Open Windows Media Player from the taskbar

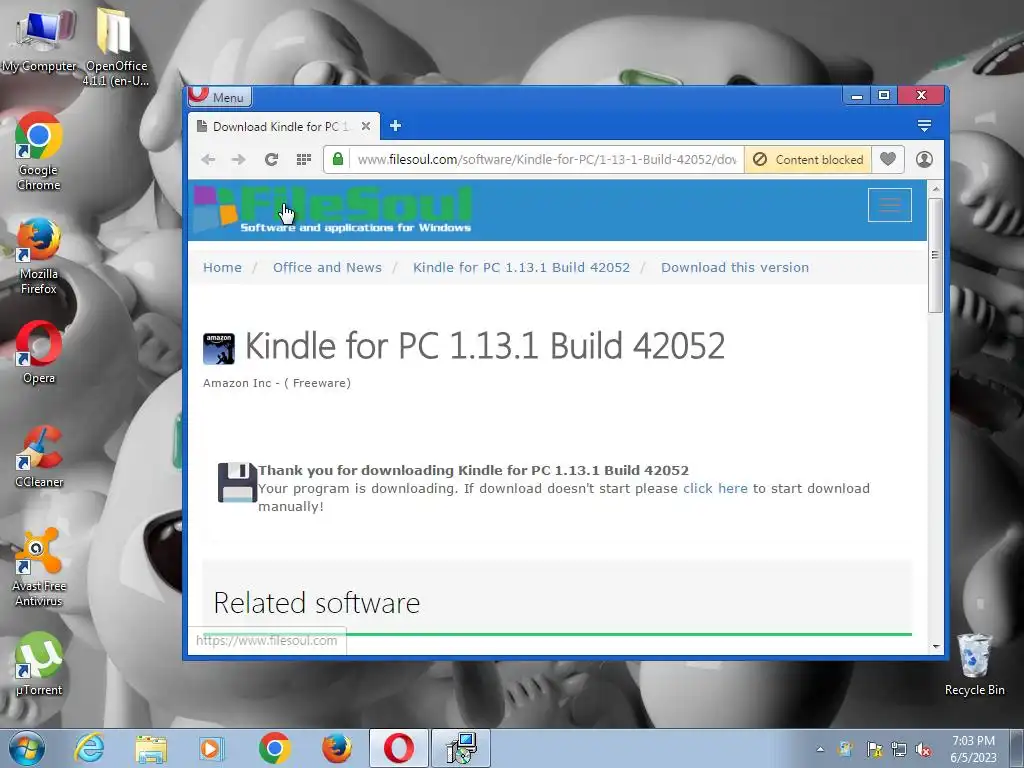point(211,748)
